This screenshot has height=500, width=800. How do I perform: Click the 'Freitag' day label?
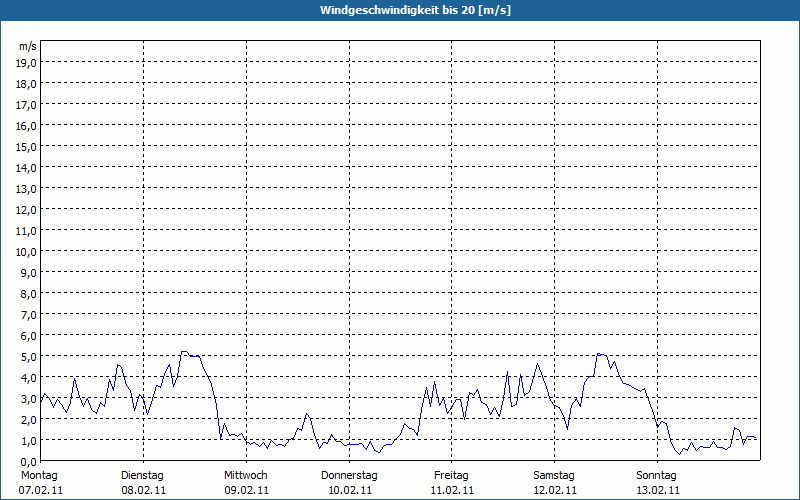(x=452, y=476)
